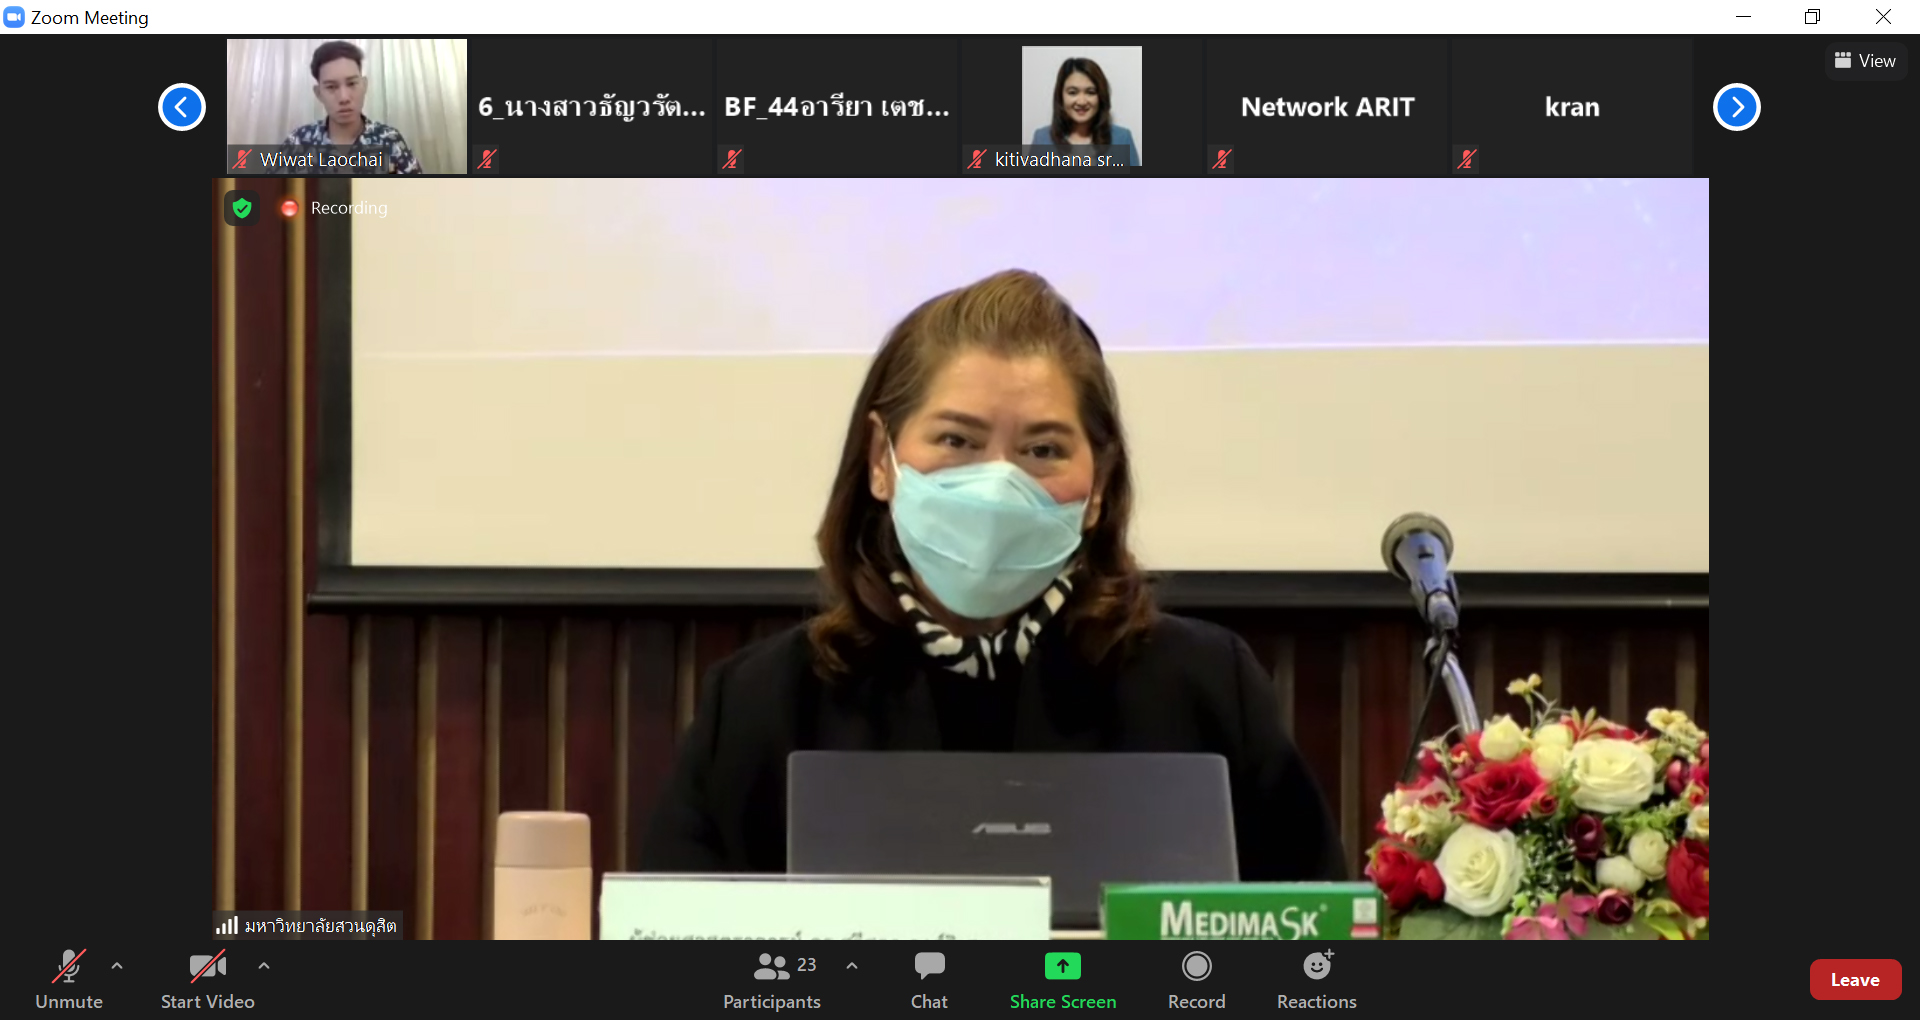Open the Chat panel

pyautogui.click(x=929, y=980)
